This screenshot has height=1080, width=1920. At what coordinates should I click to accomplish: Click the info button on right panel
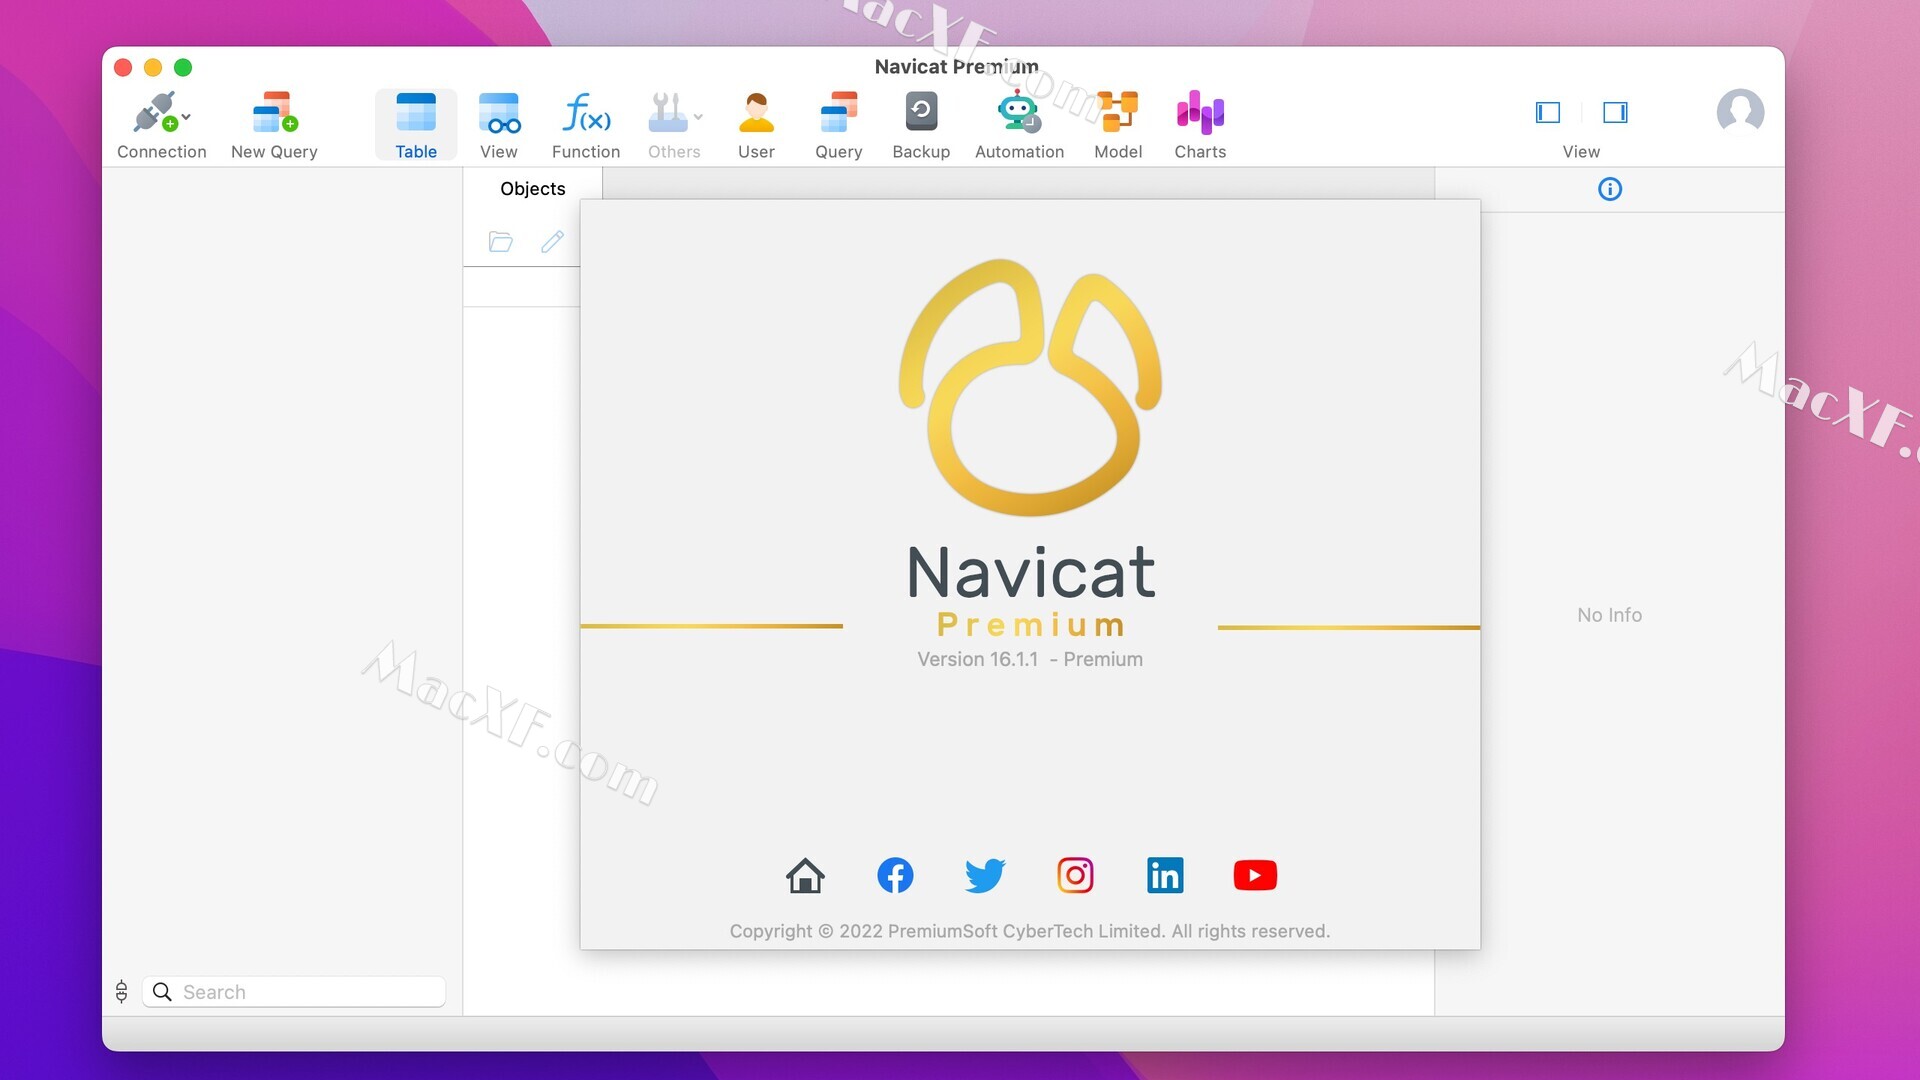click(x=1609, y=189)
